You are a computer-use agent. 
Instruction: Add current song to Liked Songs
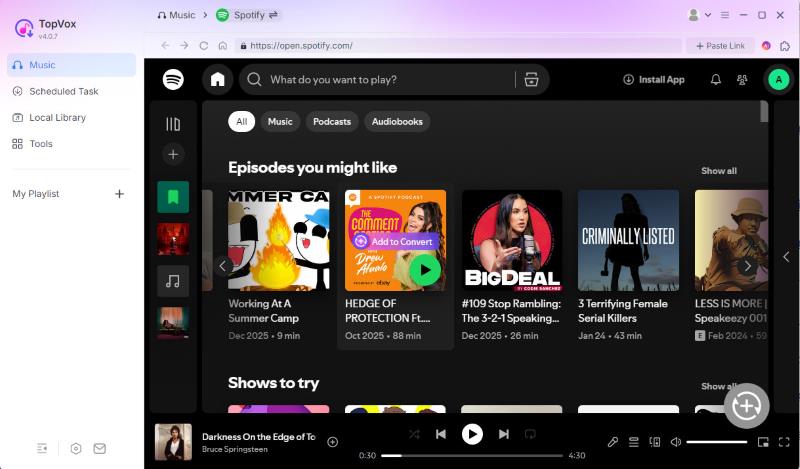pos(333,442)
